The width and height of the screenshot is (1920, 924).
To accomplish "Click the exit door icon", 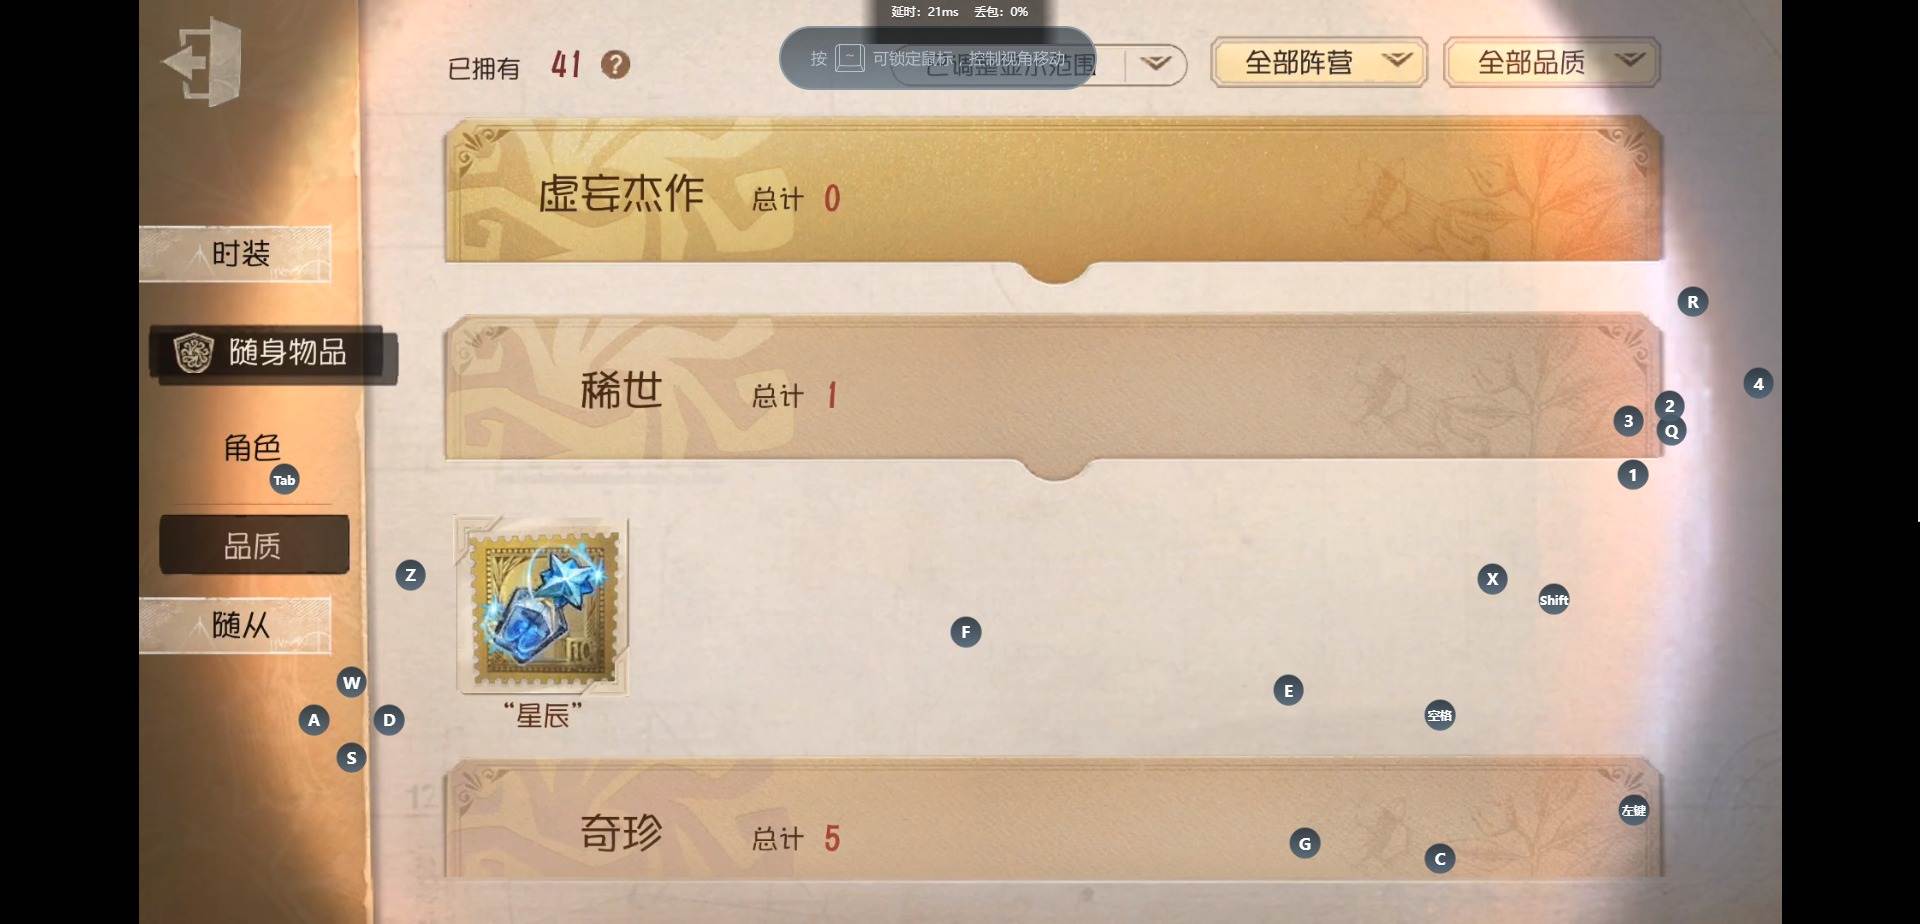I will coord(203,62).
